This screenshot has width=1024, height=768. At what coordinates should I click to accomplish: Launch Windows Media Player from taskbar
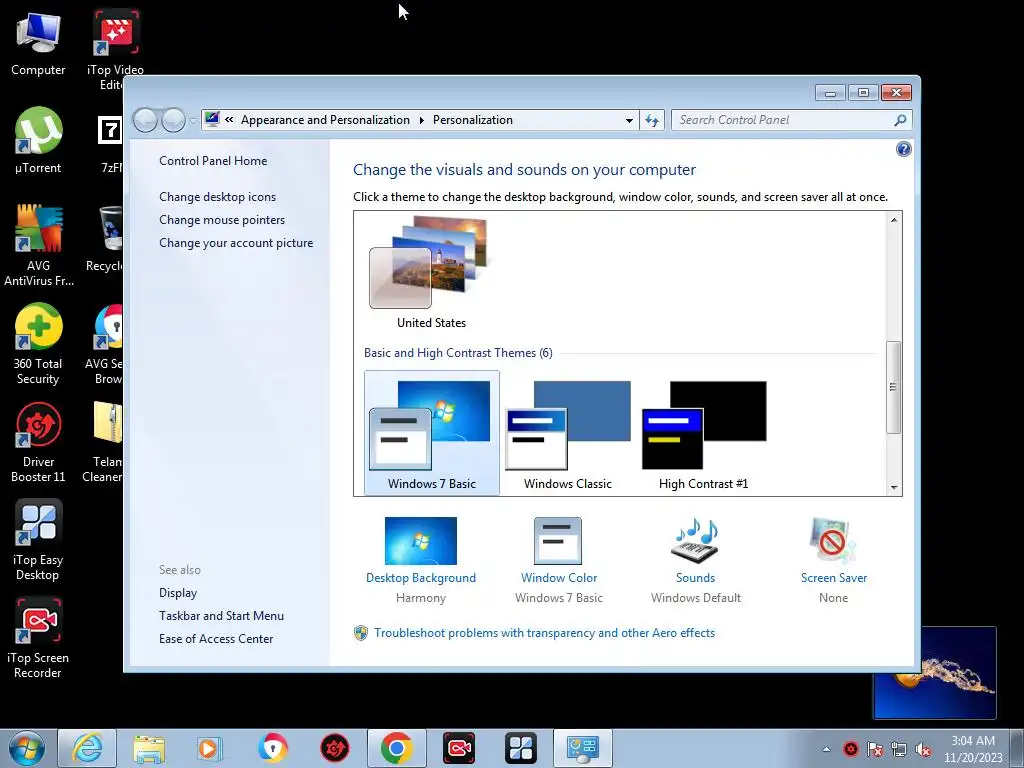[x=210, y=748]
